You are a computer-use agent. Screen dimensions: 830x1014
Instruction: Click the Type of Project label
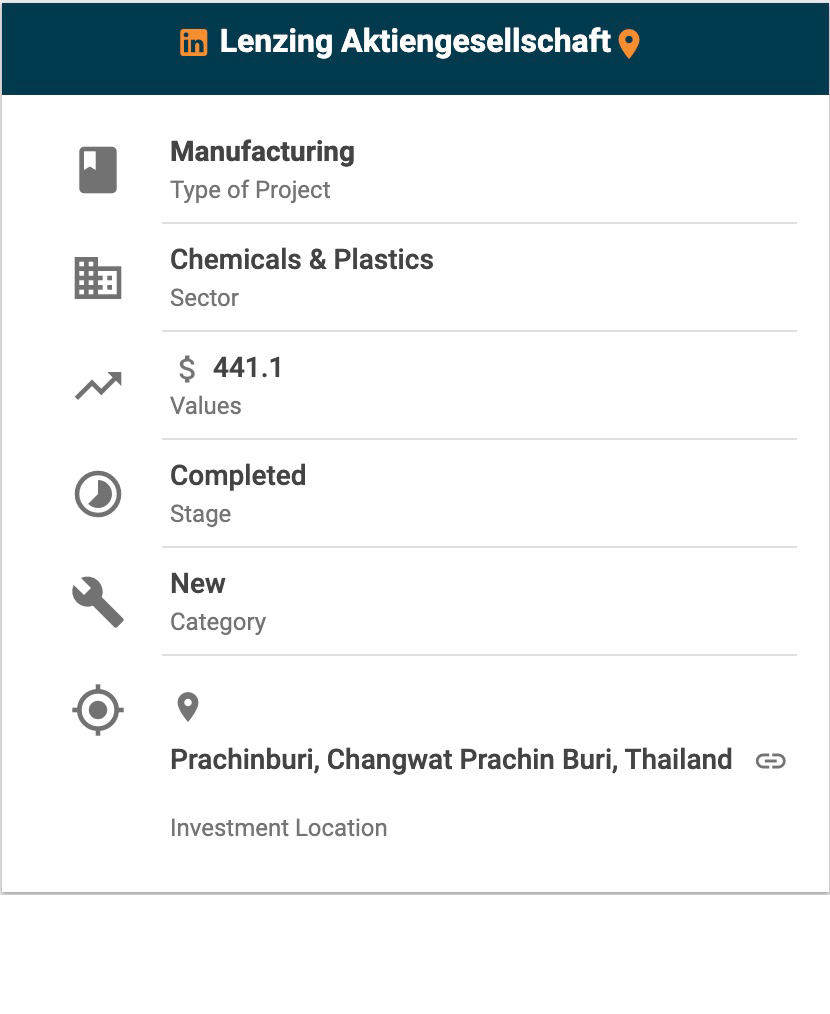[x=250, y=190]
